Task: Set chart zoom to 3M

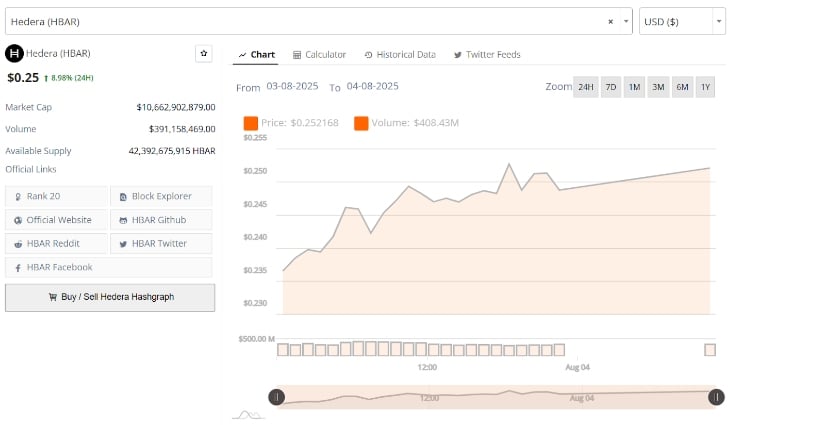Action: (658, 87)
